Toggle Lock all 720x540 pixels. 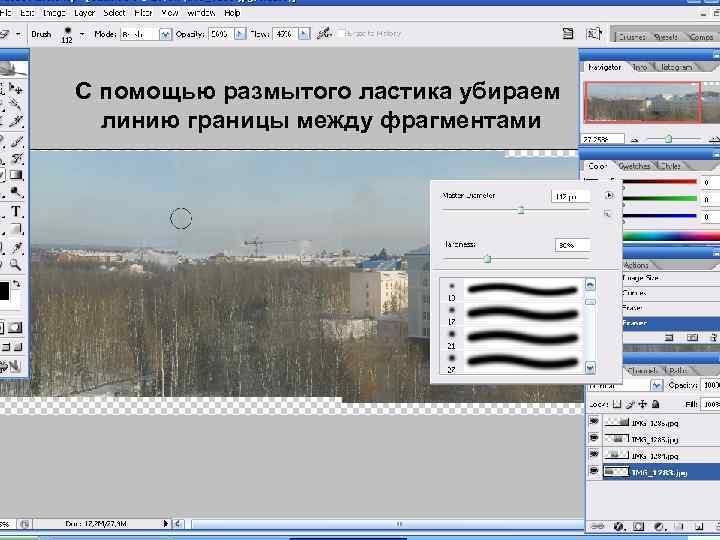pos(656,404)
